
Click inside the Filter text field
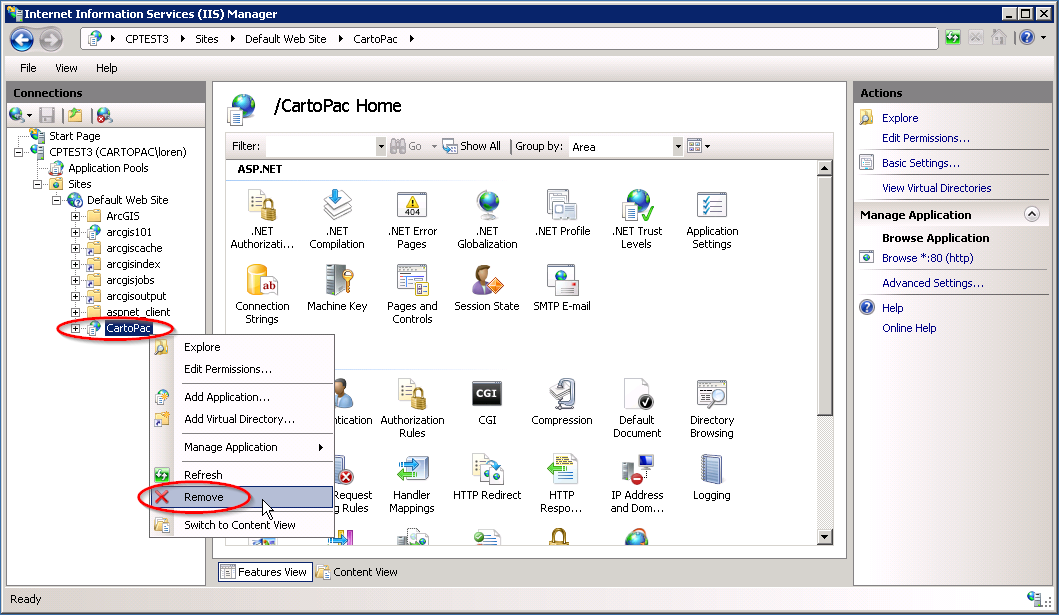click(321, 146)
